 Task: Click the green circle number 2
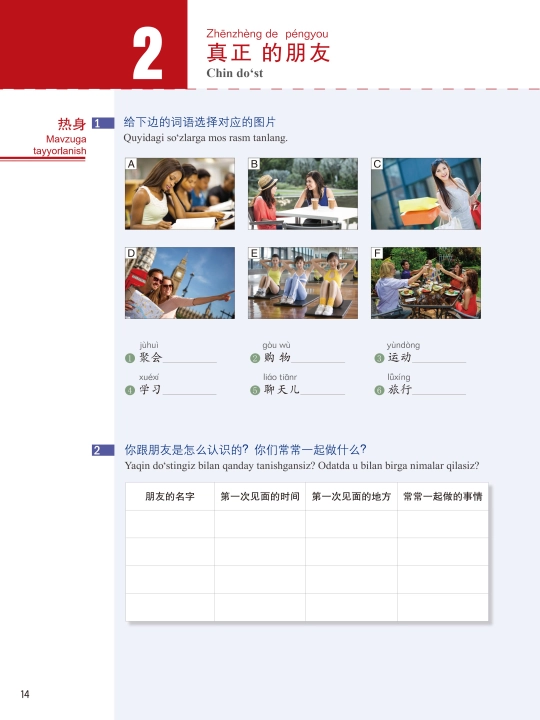click(255, 358)
